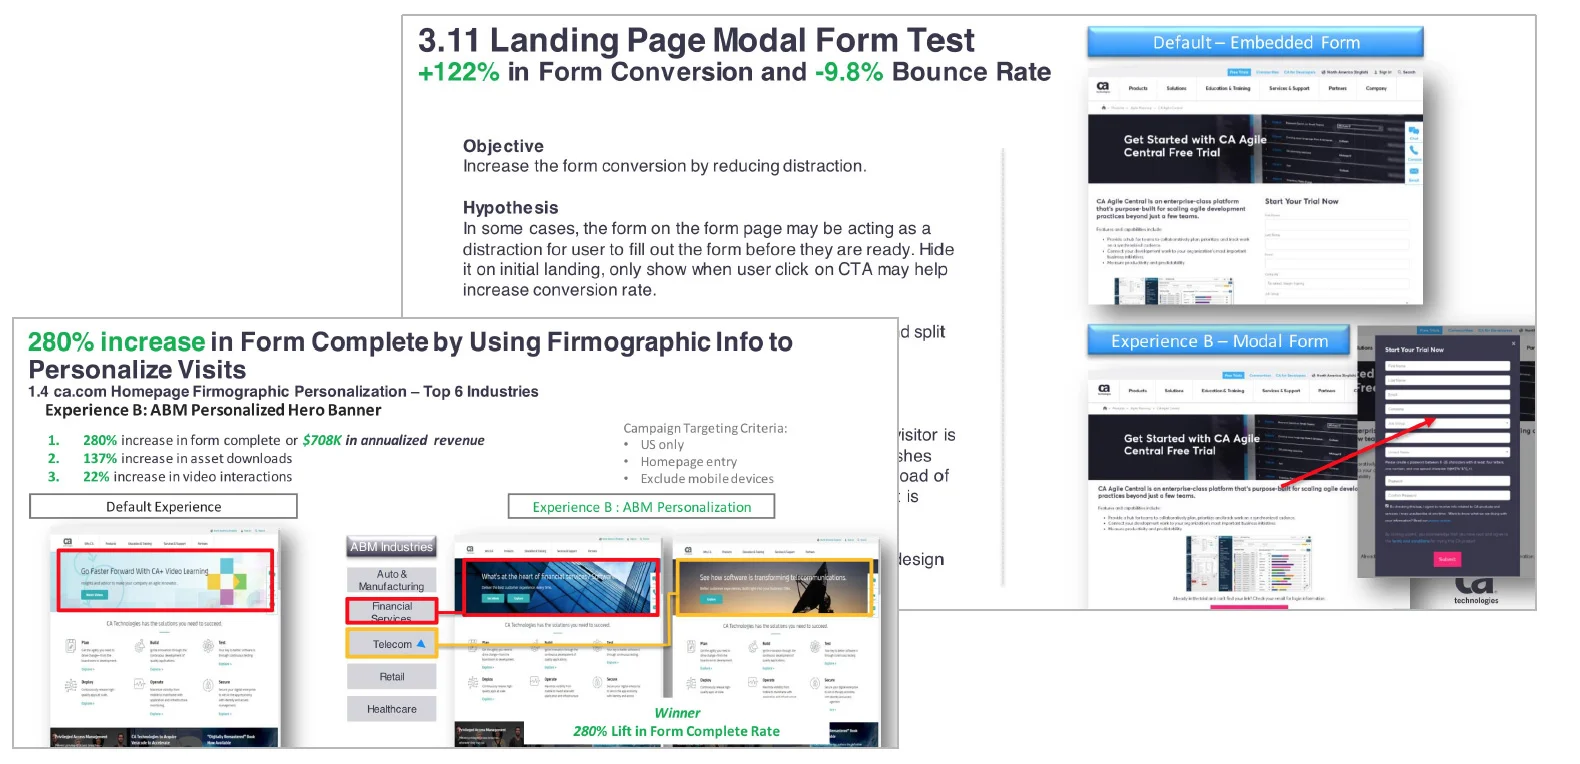Click Search on Default embedded form page
This screenshot has width=1580, height=764.
(1406, 72)
